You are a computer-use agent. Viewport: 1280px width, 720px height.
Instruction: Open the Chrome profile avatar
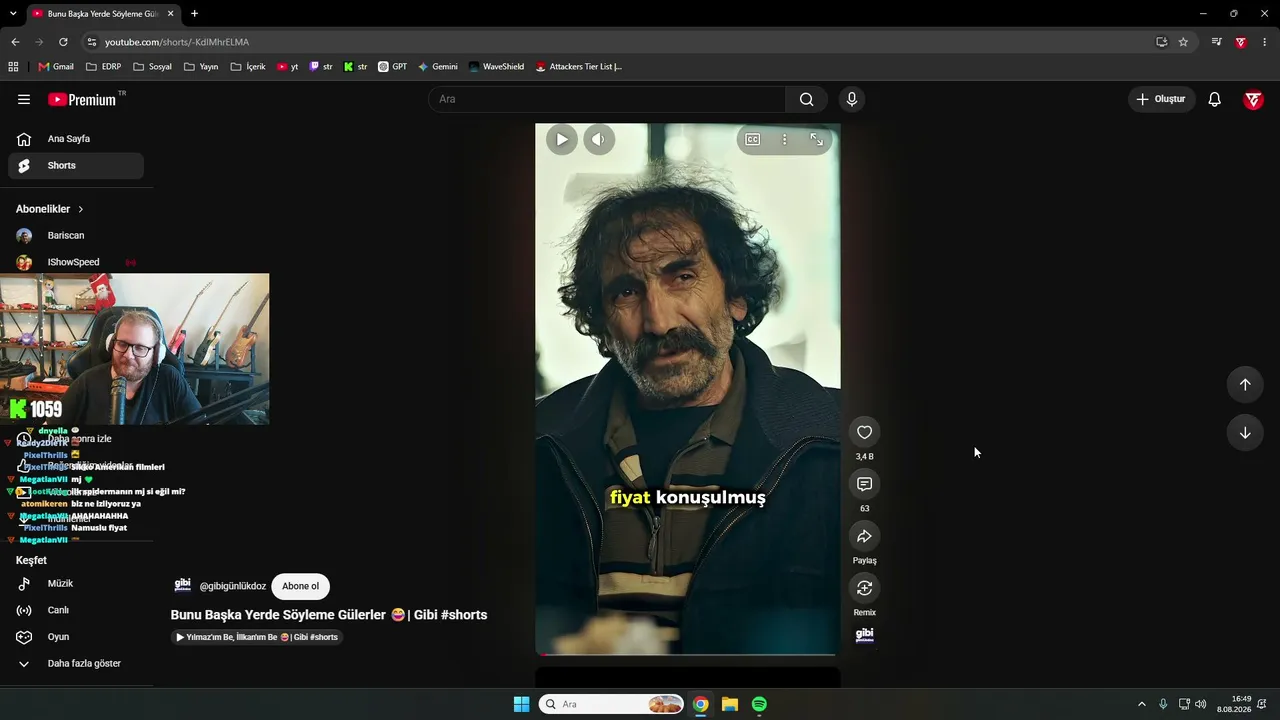pyautogui.click(x=1241, y=42)
